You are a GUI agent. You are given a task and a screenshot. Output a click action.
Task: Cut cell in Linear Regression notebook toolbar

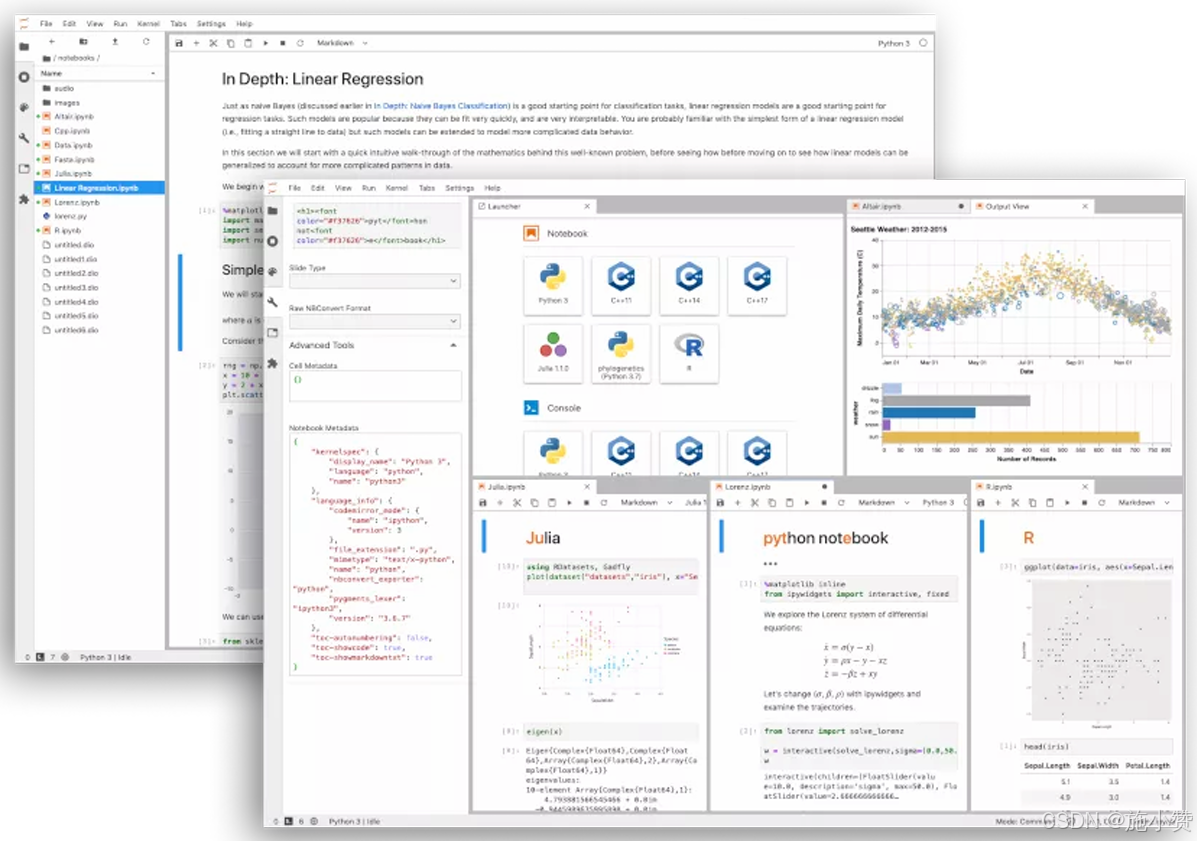coord(213,44)
